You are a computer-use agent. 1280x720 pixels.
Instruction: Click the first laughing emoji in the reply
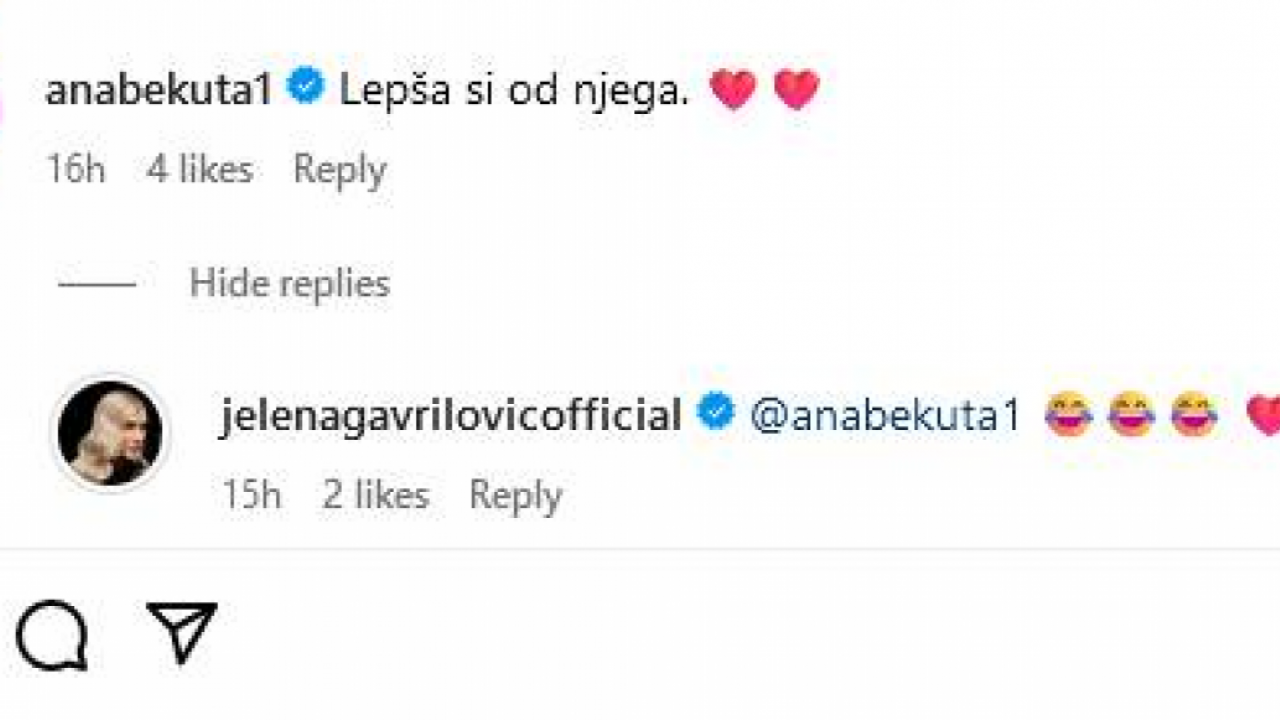pyautogui.click(x=1068, y=414)
